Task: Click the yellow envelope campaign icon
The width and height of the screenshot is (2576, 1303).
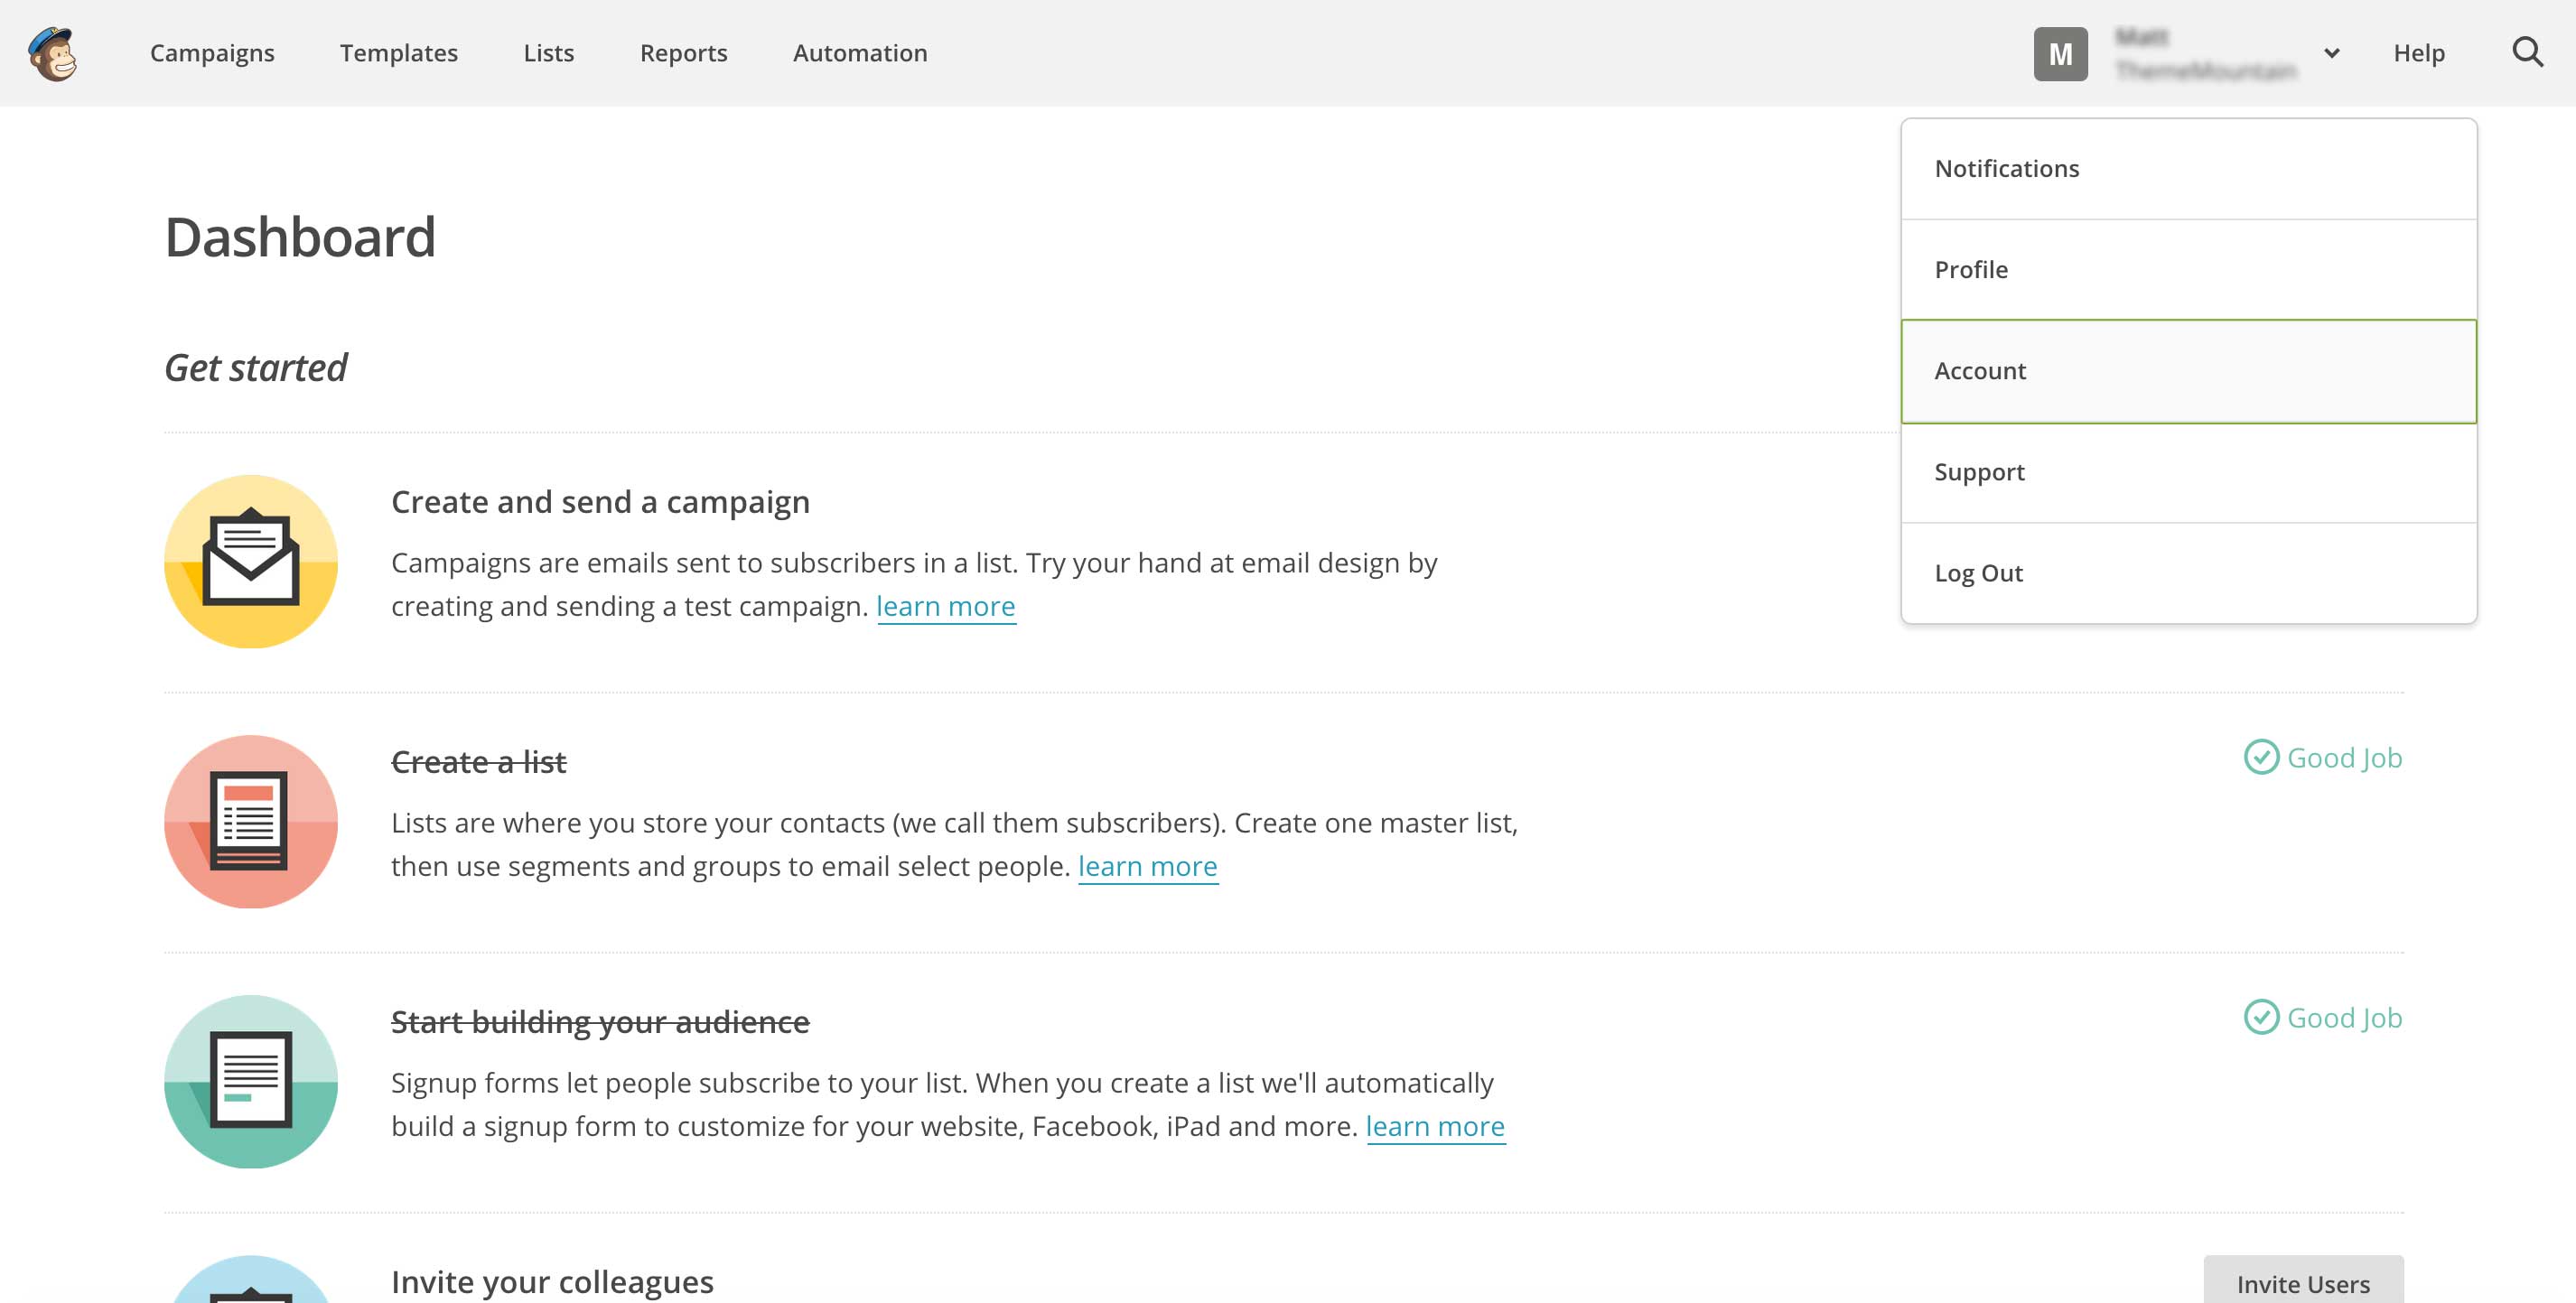Action: (251, 561)
